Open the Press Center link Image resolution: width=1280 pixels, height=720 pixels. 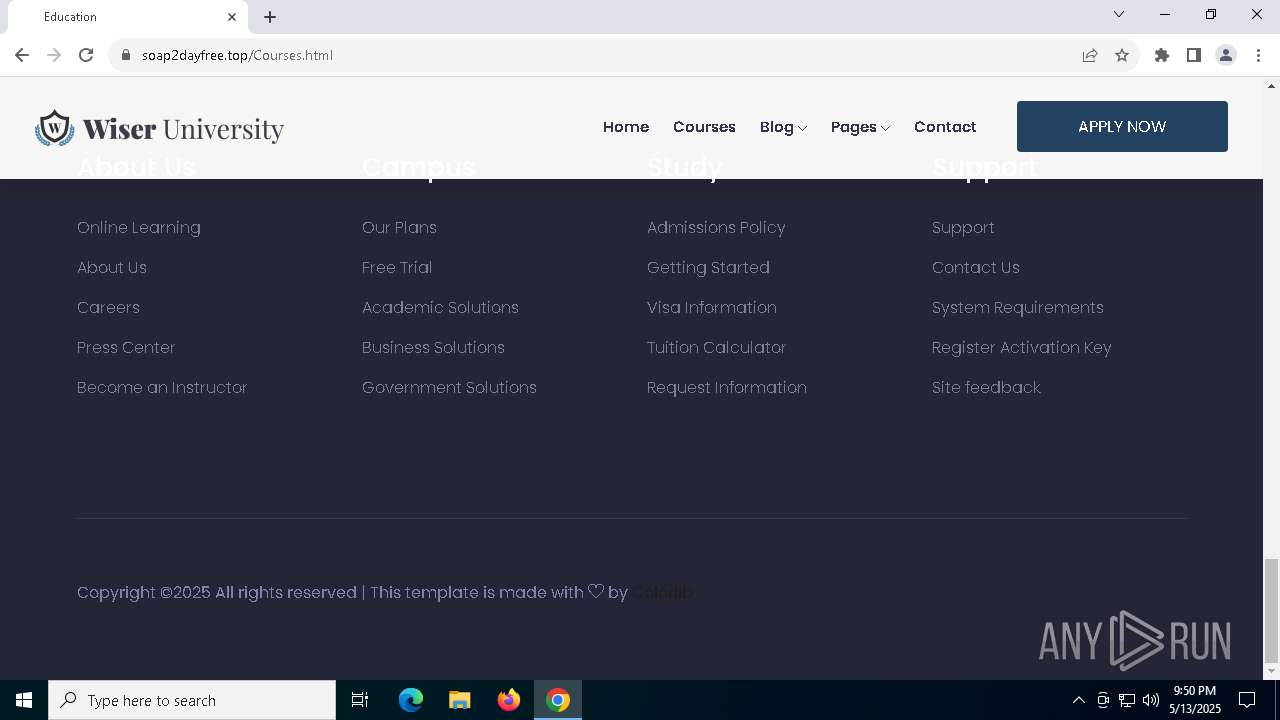[x=126, y=348]
